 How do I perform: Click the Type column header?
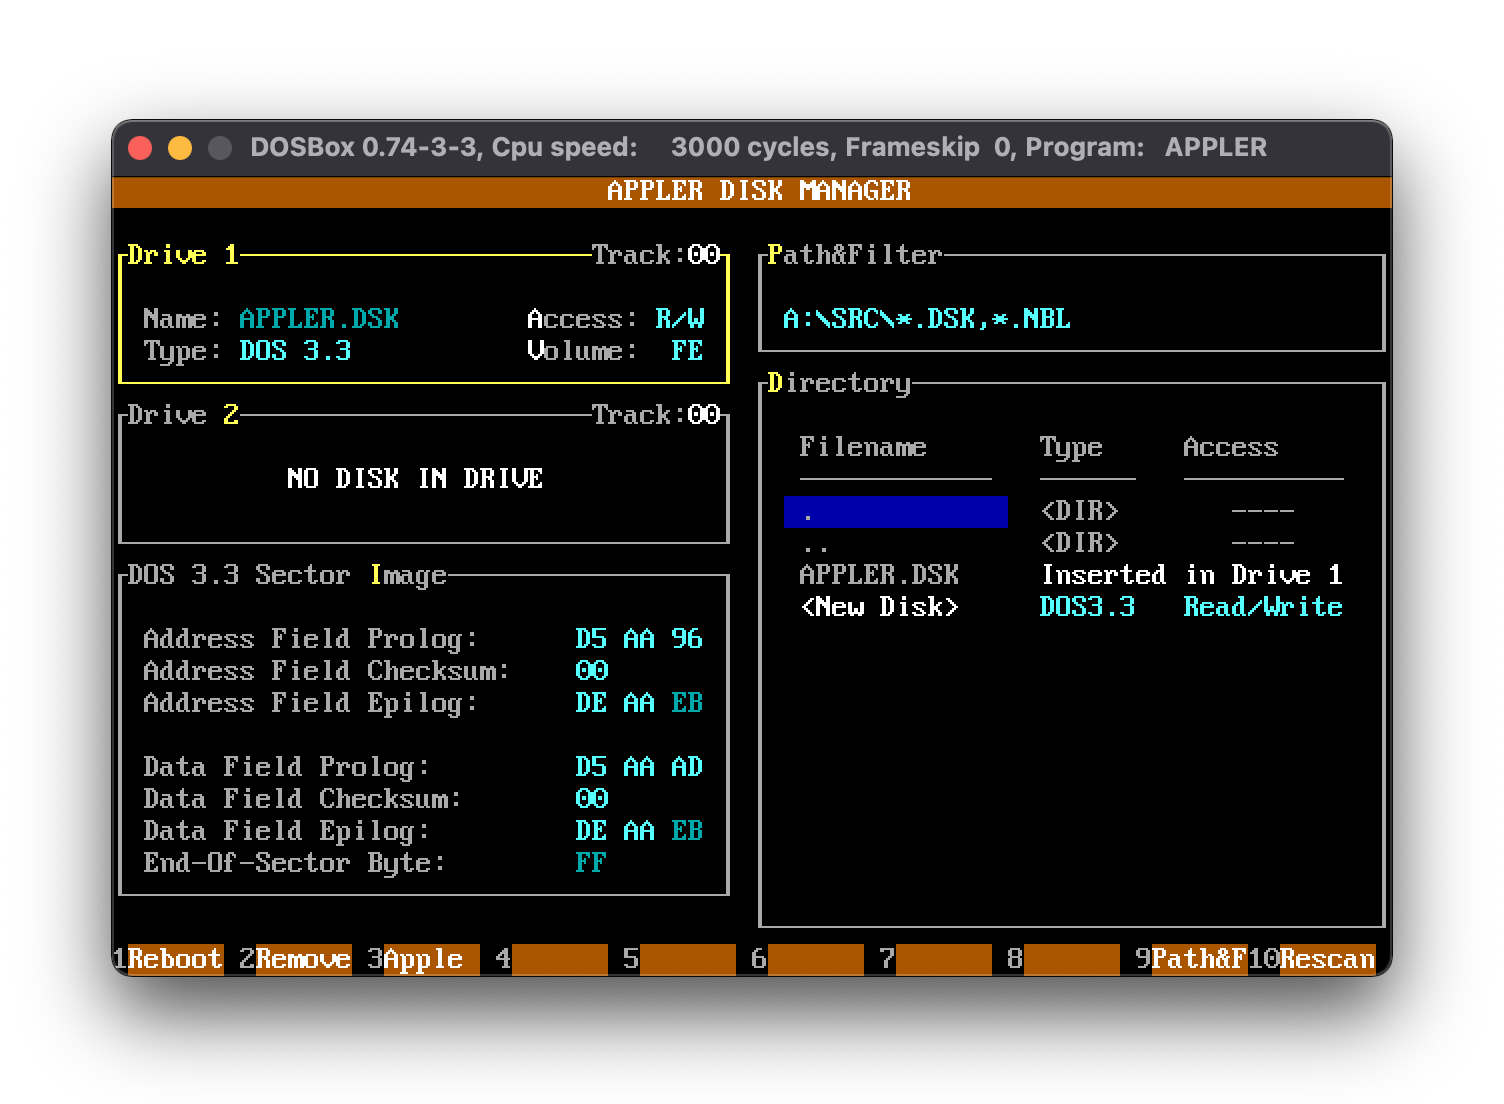1071,447
